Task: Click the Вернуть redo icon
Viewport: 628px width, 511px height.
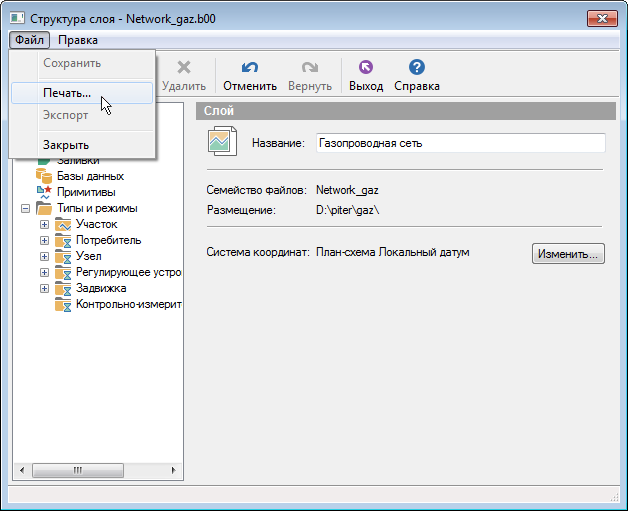Action: tap(310, 67)
